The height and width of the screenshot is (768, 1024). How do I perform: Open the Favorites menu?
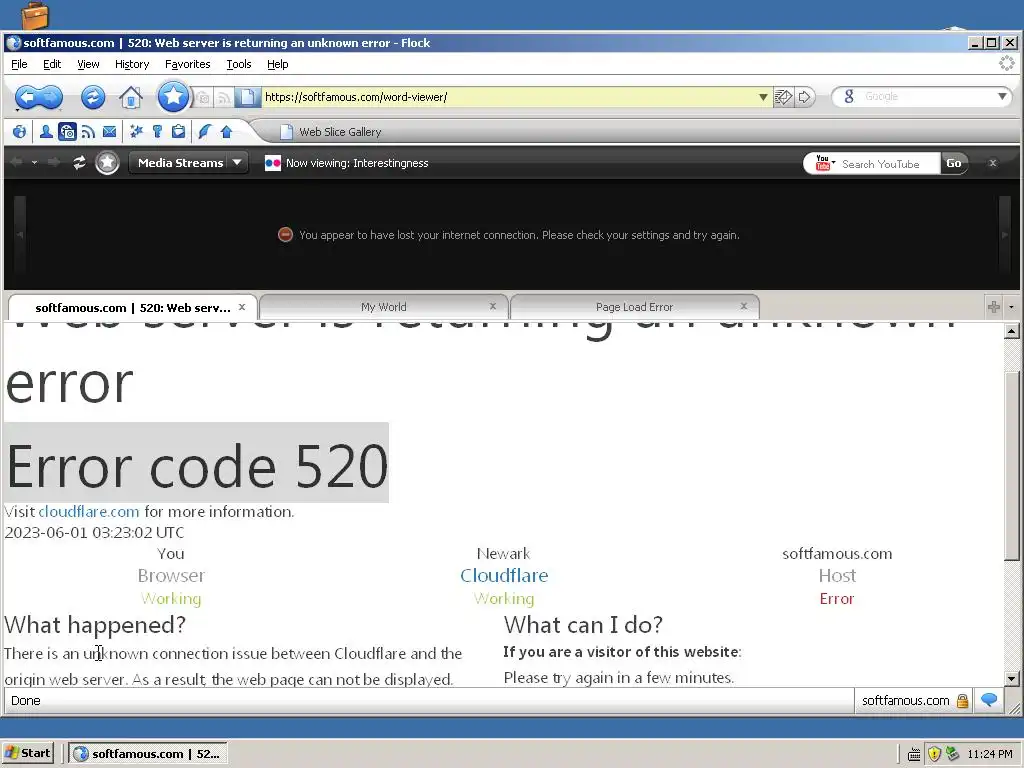(187, 64)
